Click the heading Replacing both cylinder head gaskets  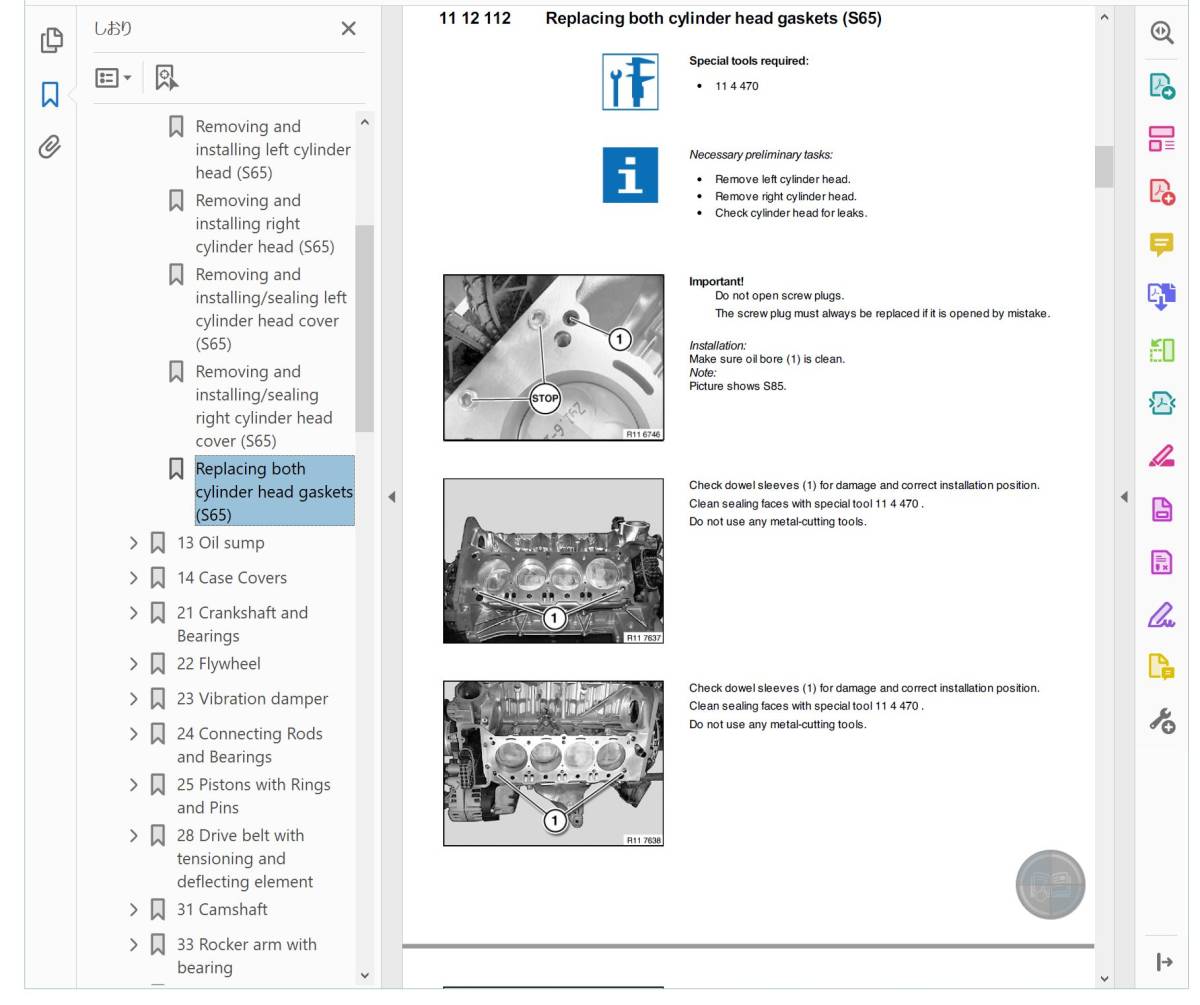point(713,18)
